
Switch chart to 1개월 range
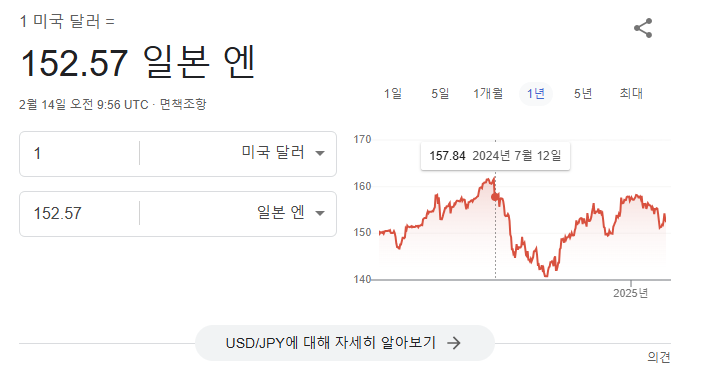tap(488, 94)
